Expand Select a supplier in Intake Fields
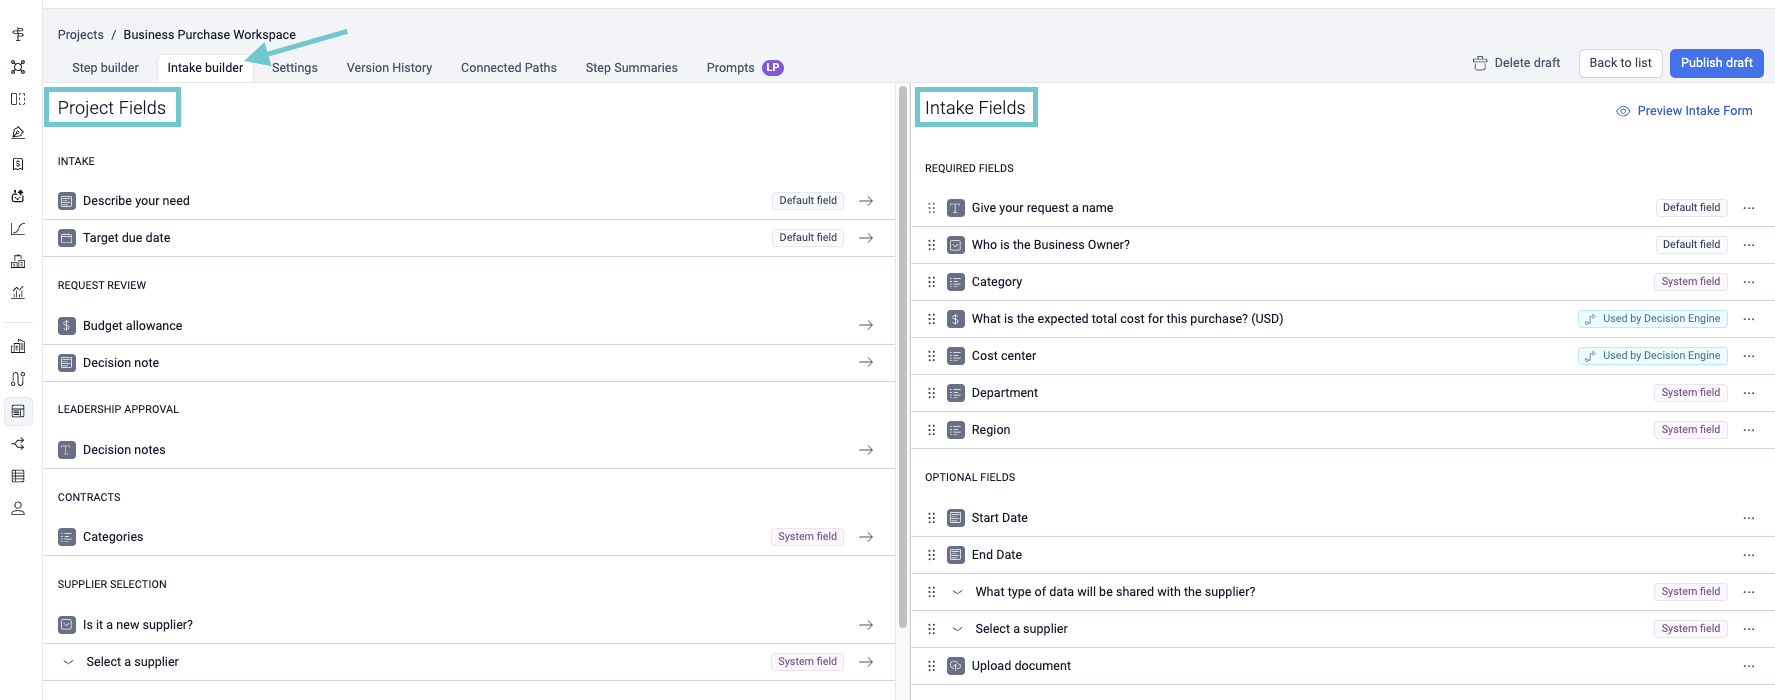The width and height of the screenshot is (1775, 700). coord(957,629)
